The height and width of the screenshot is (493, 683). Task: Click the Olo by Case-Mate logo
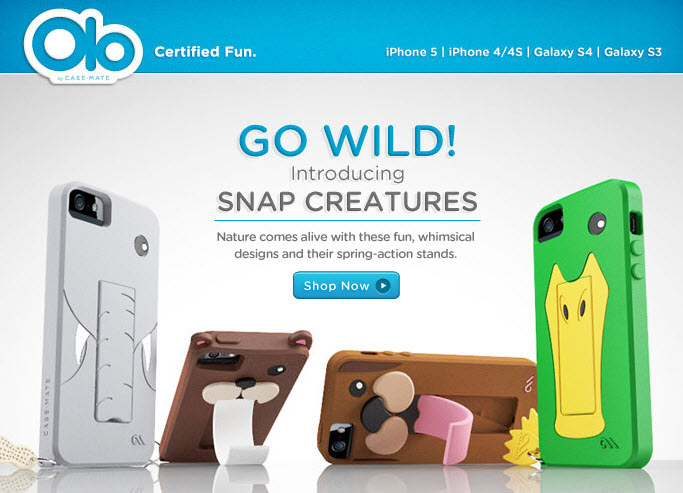(83, 47)
